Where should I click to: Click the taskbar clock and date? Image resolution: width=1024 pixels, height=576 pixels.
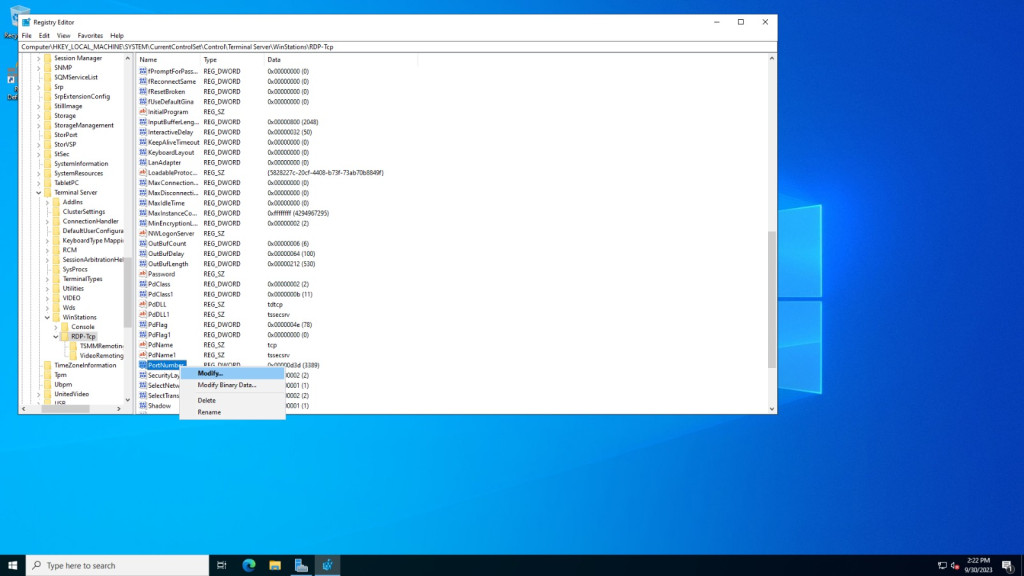click(x=978, y=566)
